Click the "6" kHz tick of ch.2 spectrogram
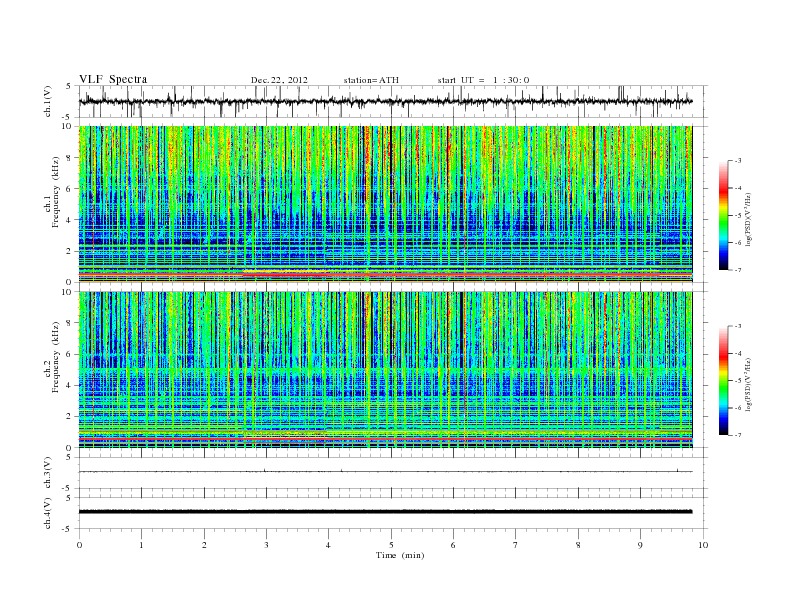 70,354
